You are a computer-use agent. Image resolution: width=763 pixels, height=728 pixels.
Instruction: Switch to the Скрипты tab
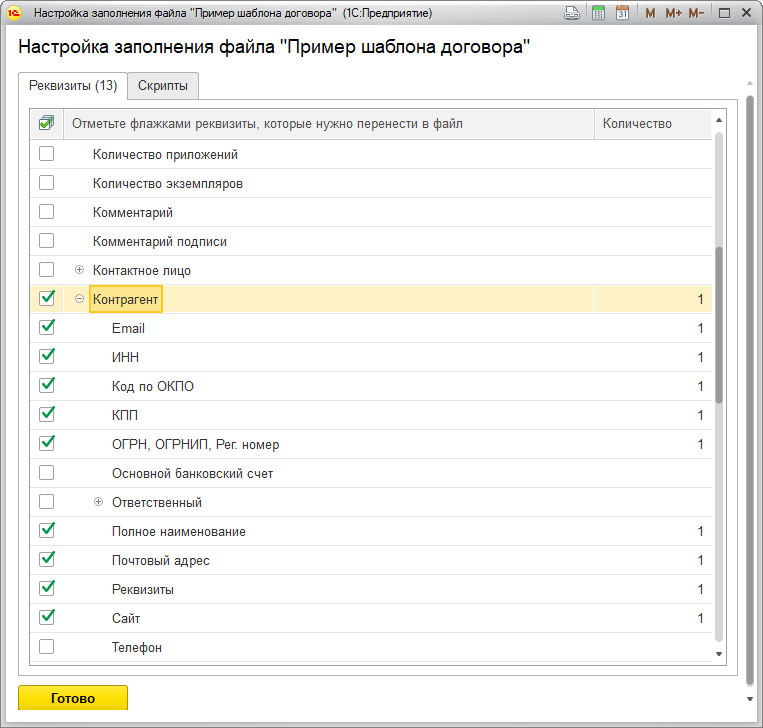[x=163, y=86]
